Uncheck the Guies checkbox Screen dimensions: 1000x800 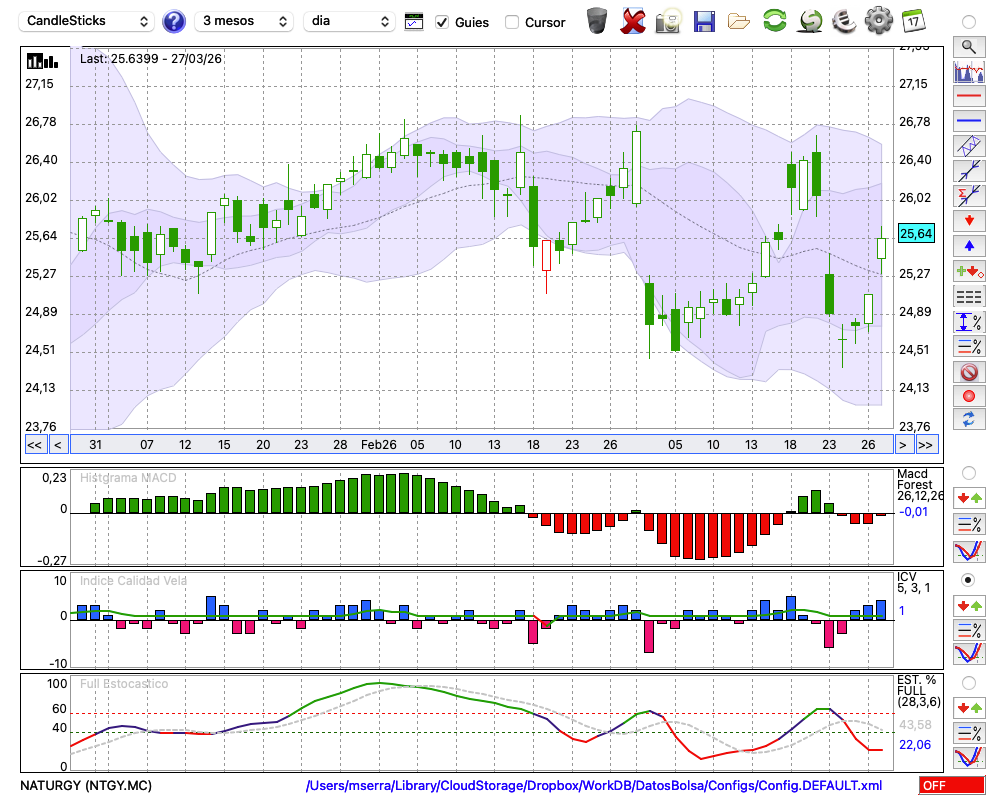443,22
